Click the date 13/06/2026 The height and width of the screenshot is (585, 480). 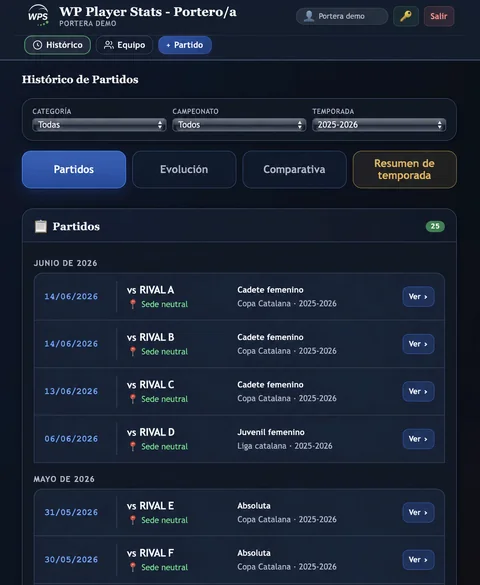click(71, 391)
